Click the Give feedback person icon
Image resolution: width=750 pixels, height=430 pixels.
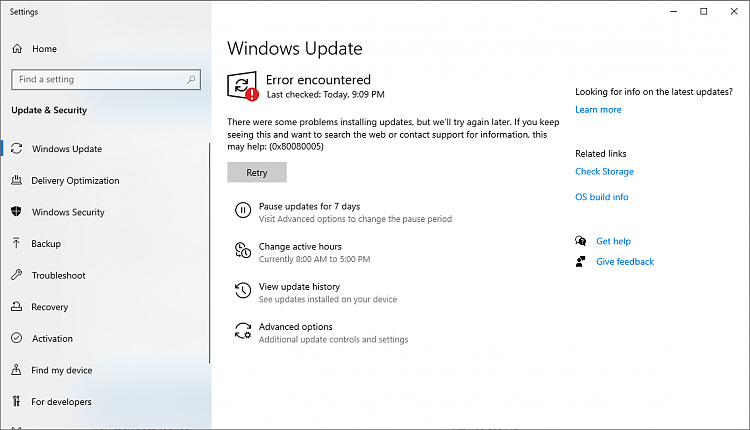click(x=581, y=262)
